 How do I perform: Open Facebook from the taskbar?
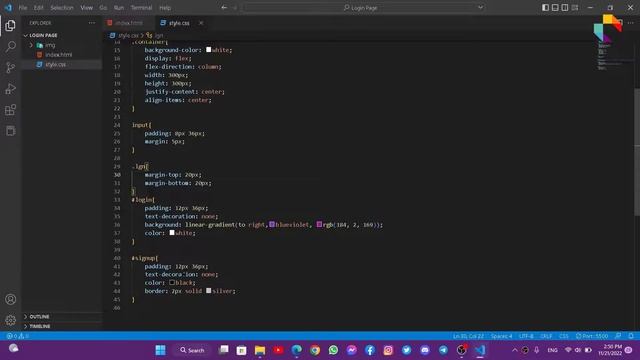pos(370,350)
